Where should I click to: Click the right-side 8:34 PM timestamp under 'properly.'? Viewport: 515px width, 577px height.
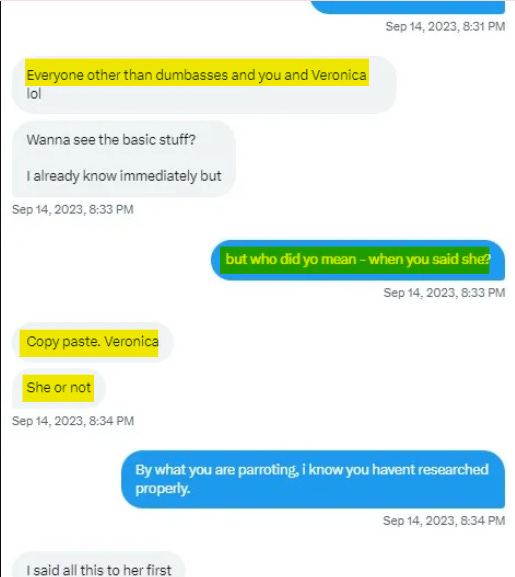[x=444, y=520]
